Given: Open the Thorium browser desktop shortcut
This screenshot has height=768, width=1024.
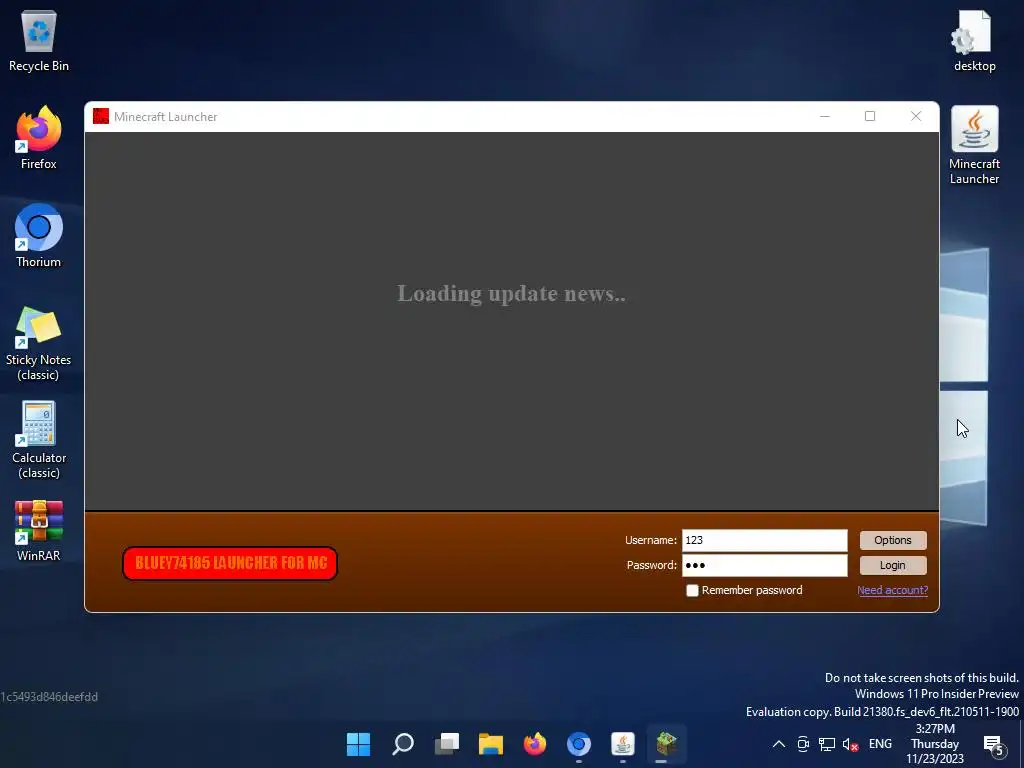Looking at the screenshot, I should [x=39, y=236].
